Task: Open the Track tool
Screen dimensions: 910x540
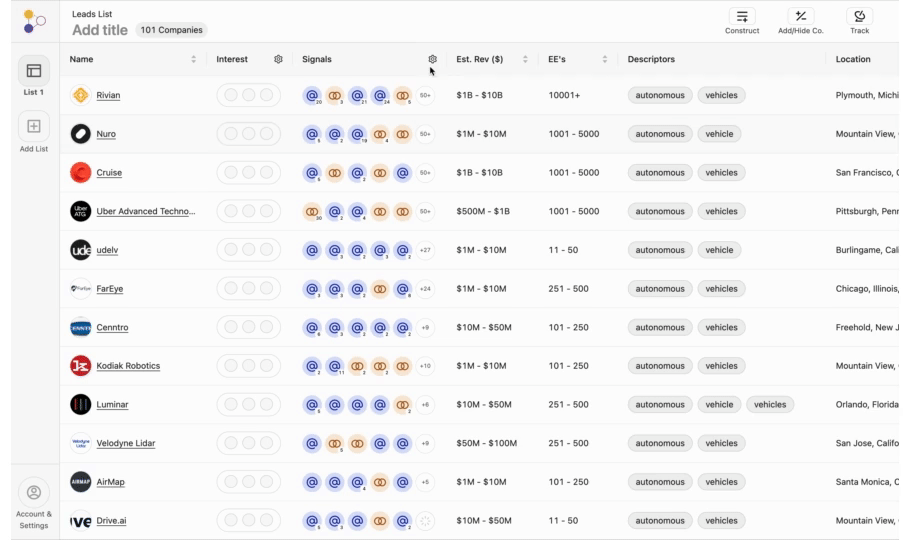Action: pyautogui.click(x=860, y=21)
